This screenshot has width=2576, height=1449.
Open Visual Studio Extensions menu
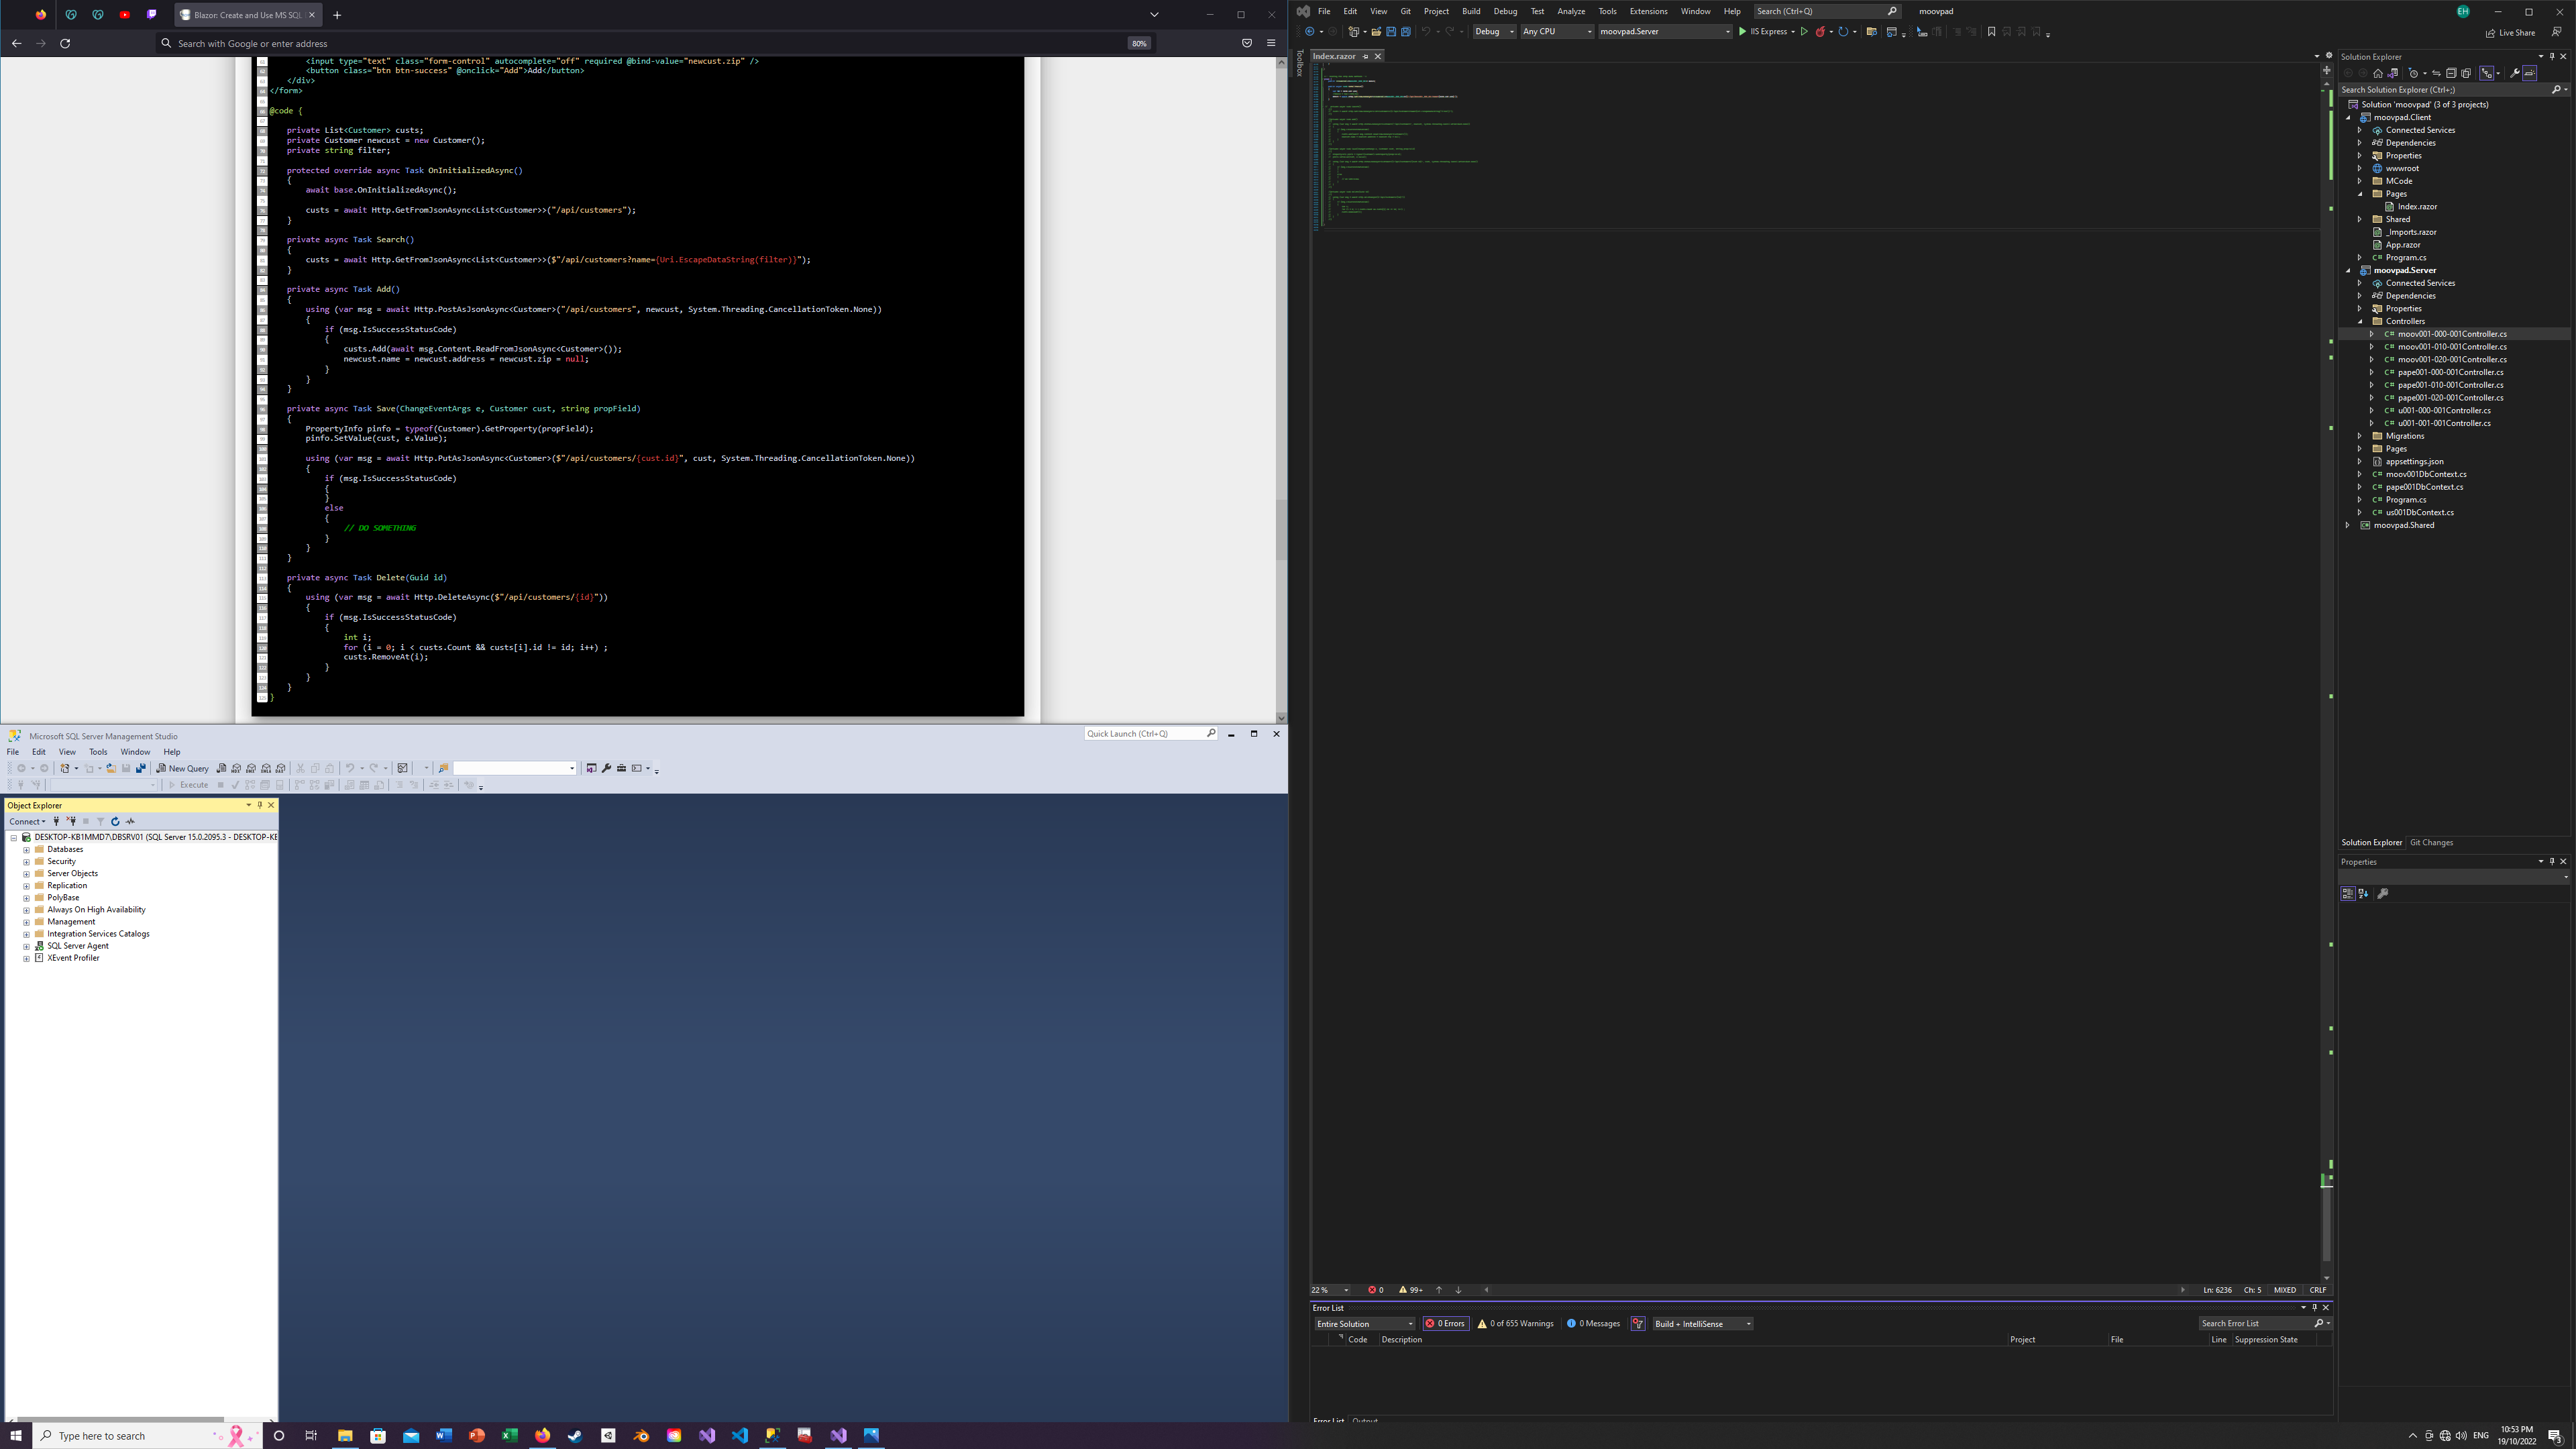1648,11
